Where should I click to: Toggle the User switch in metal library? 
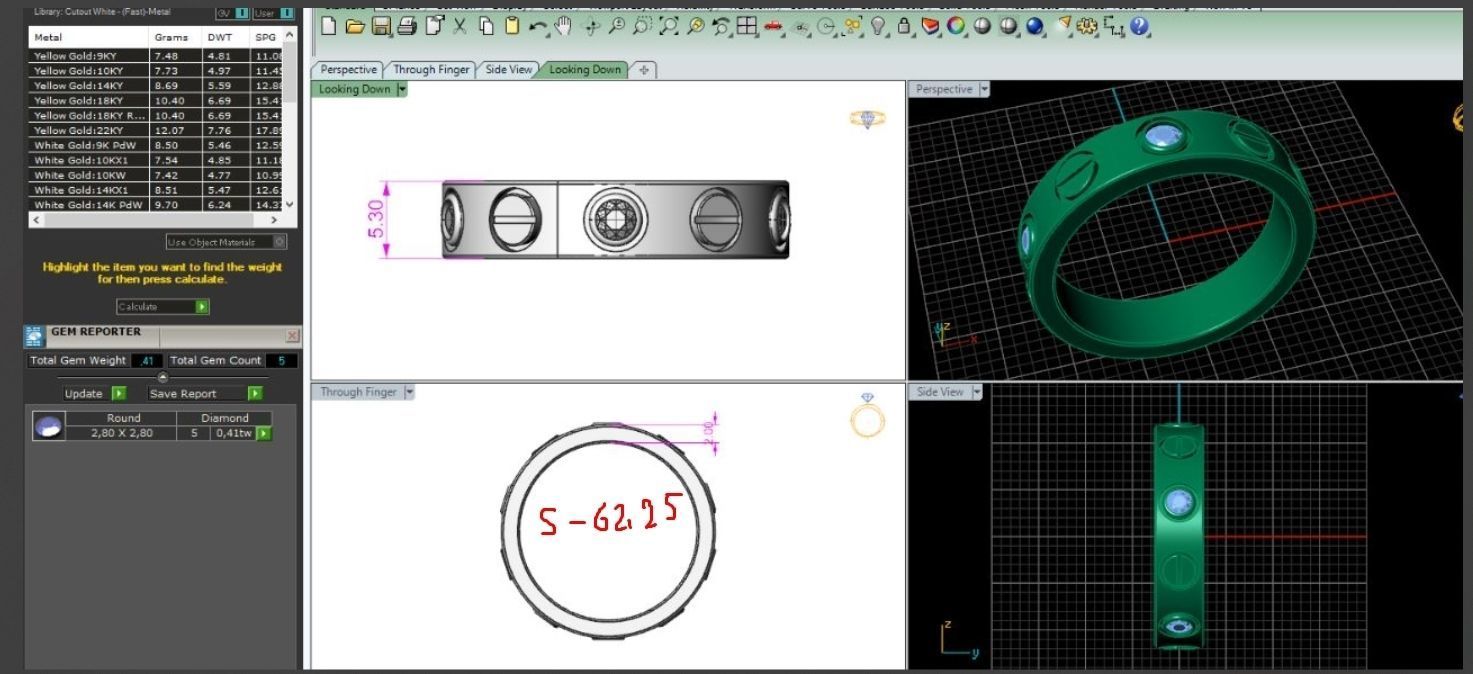pos(272,13)
